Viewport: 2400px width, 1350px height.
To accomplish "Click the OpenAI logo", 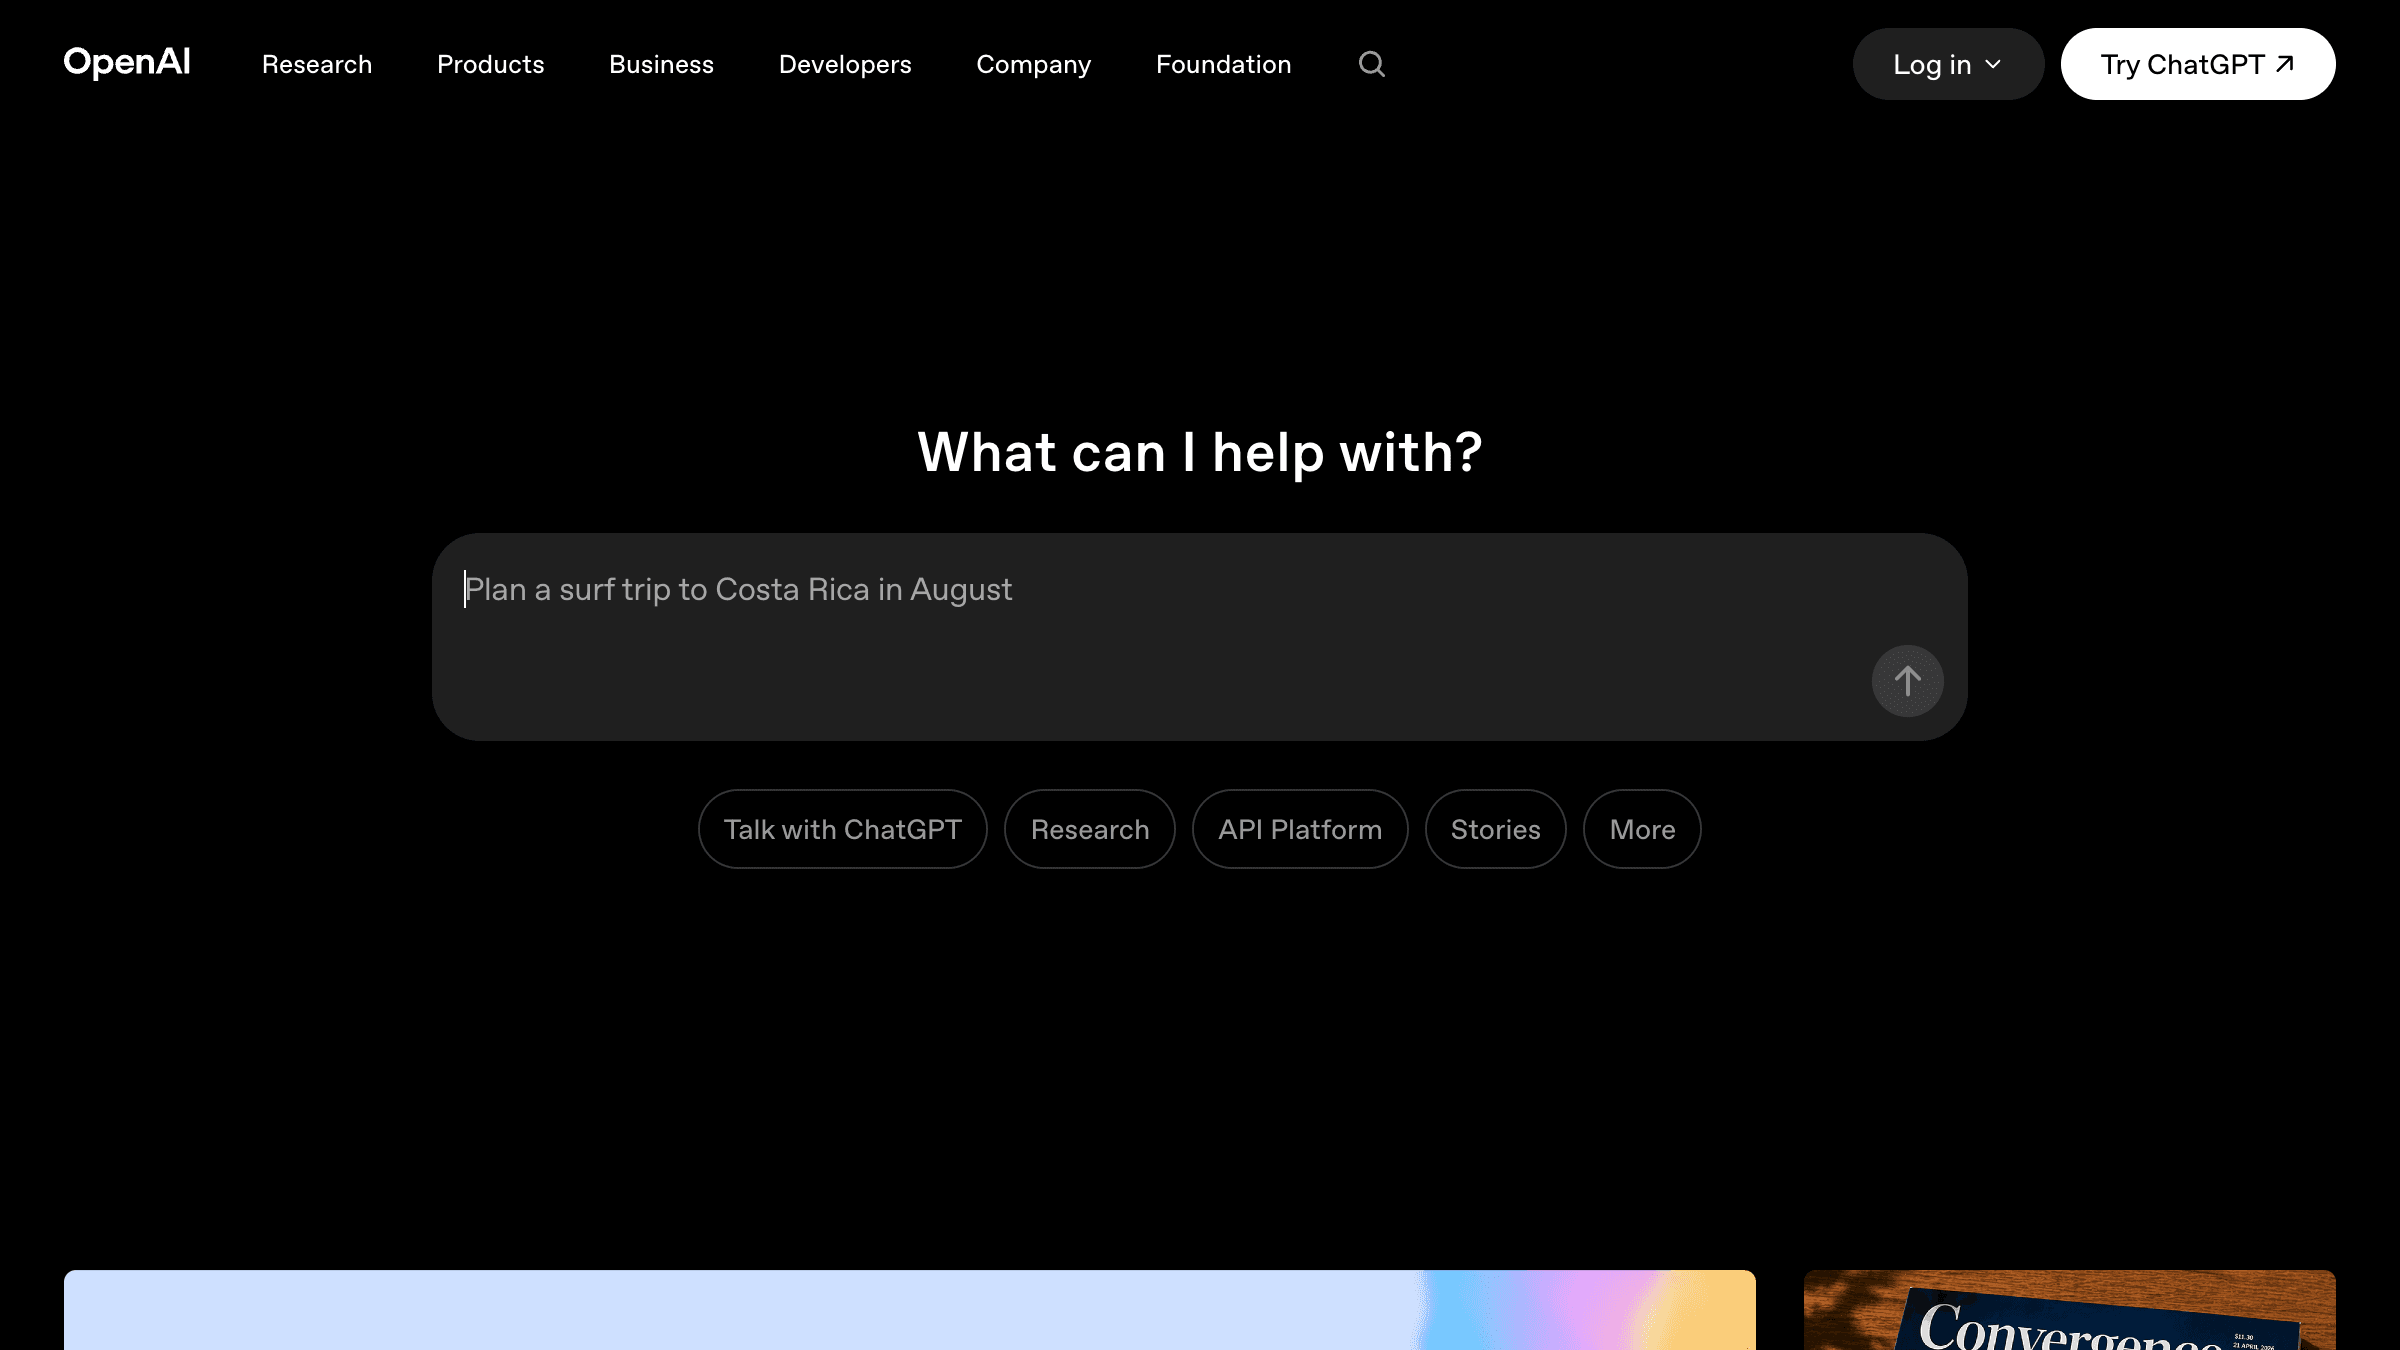I will pos(127,63).
